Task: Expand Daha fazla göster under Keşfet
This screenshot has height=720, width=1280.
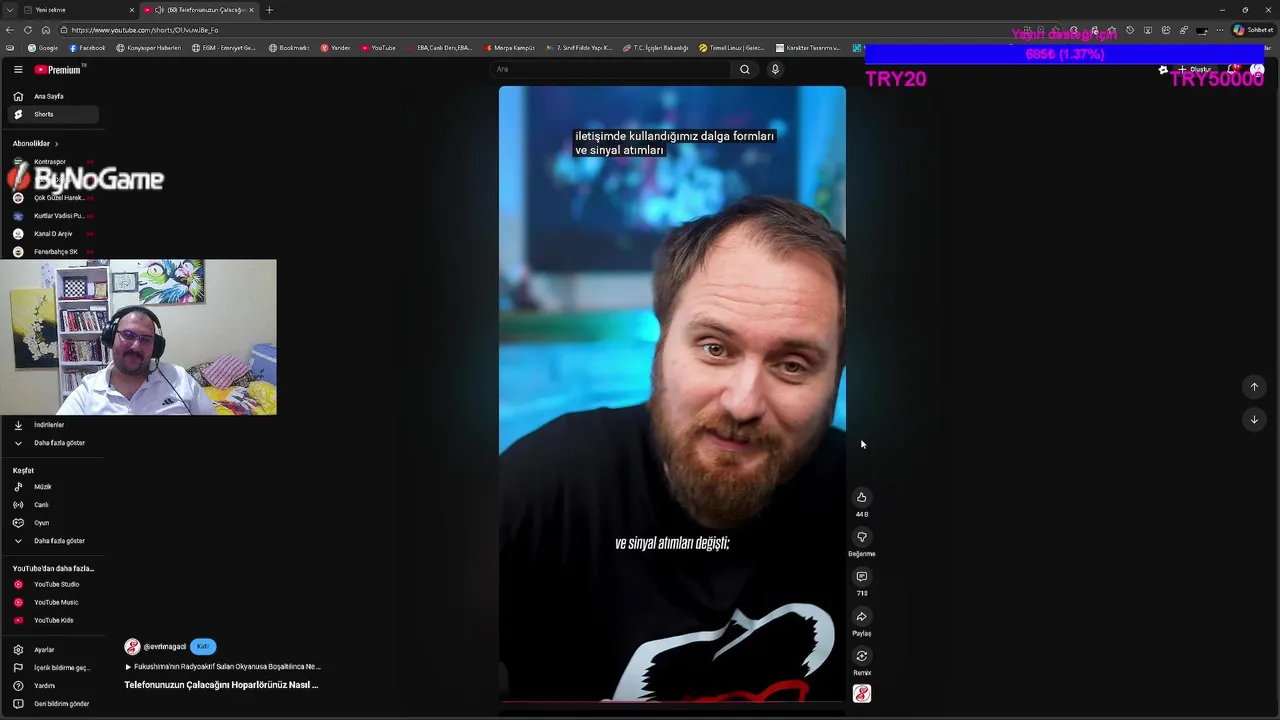Action: [x=52, y=541]
